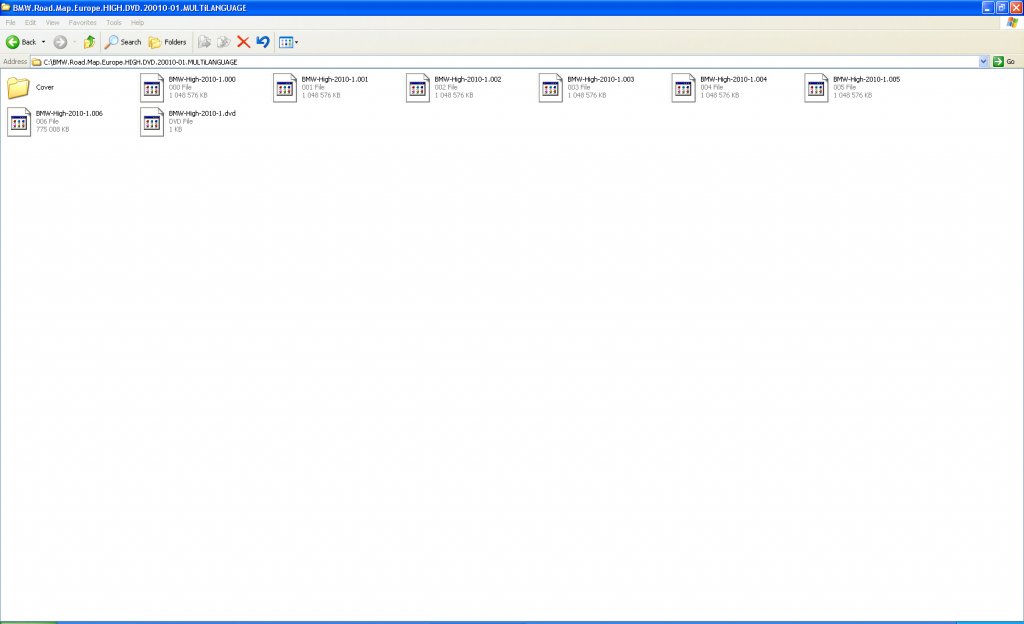The image size is (1024, 624).
Task: Open the Edit menu
Action: tap(30, 23)
